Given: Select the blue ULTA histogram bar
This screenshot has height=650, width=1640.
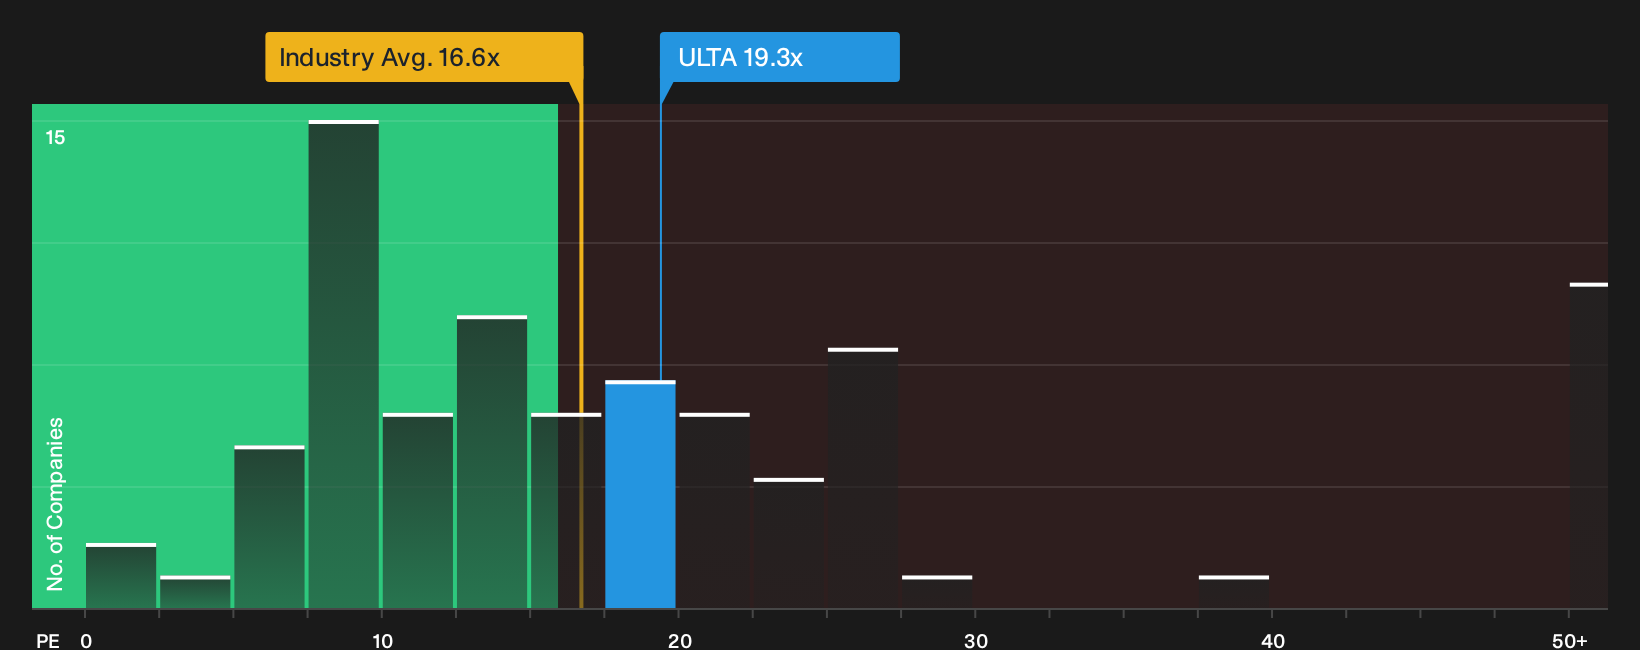Looking at the screenshot, I should point(640,495).
